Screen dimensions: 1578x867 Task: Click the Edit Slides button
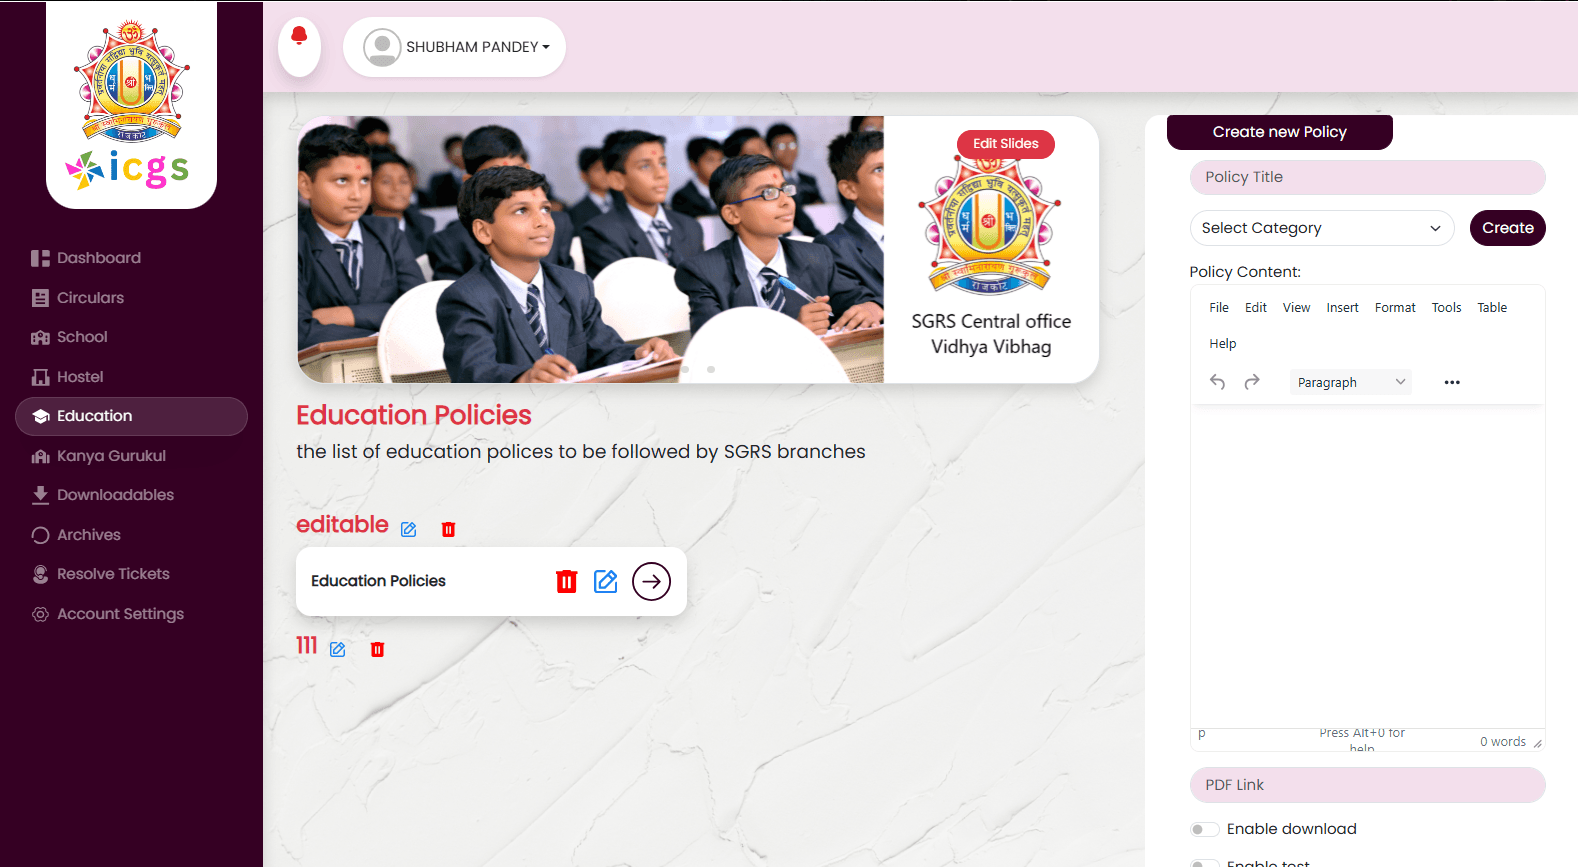click(1005, 144)
